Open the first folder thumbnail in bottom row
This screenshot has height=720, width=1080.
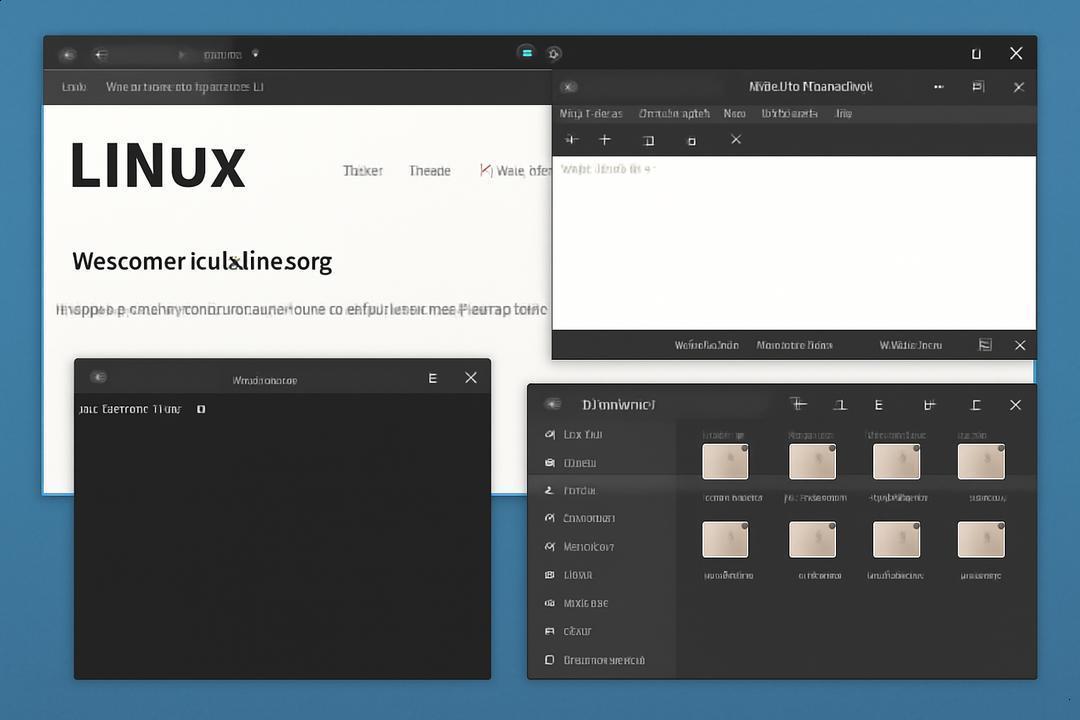[725, 539]
